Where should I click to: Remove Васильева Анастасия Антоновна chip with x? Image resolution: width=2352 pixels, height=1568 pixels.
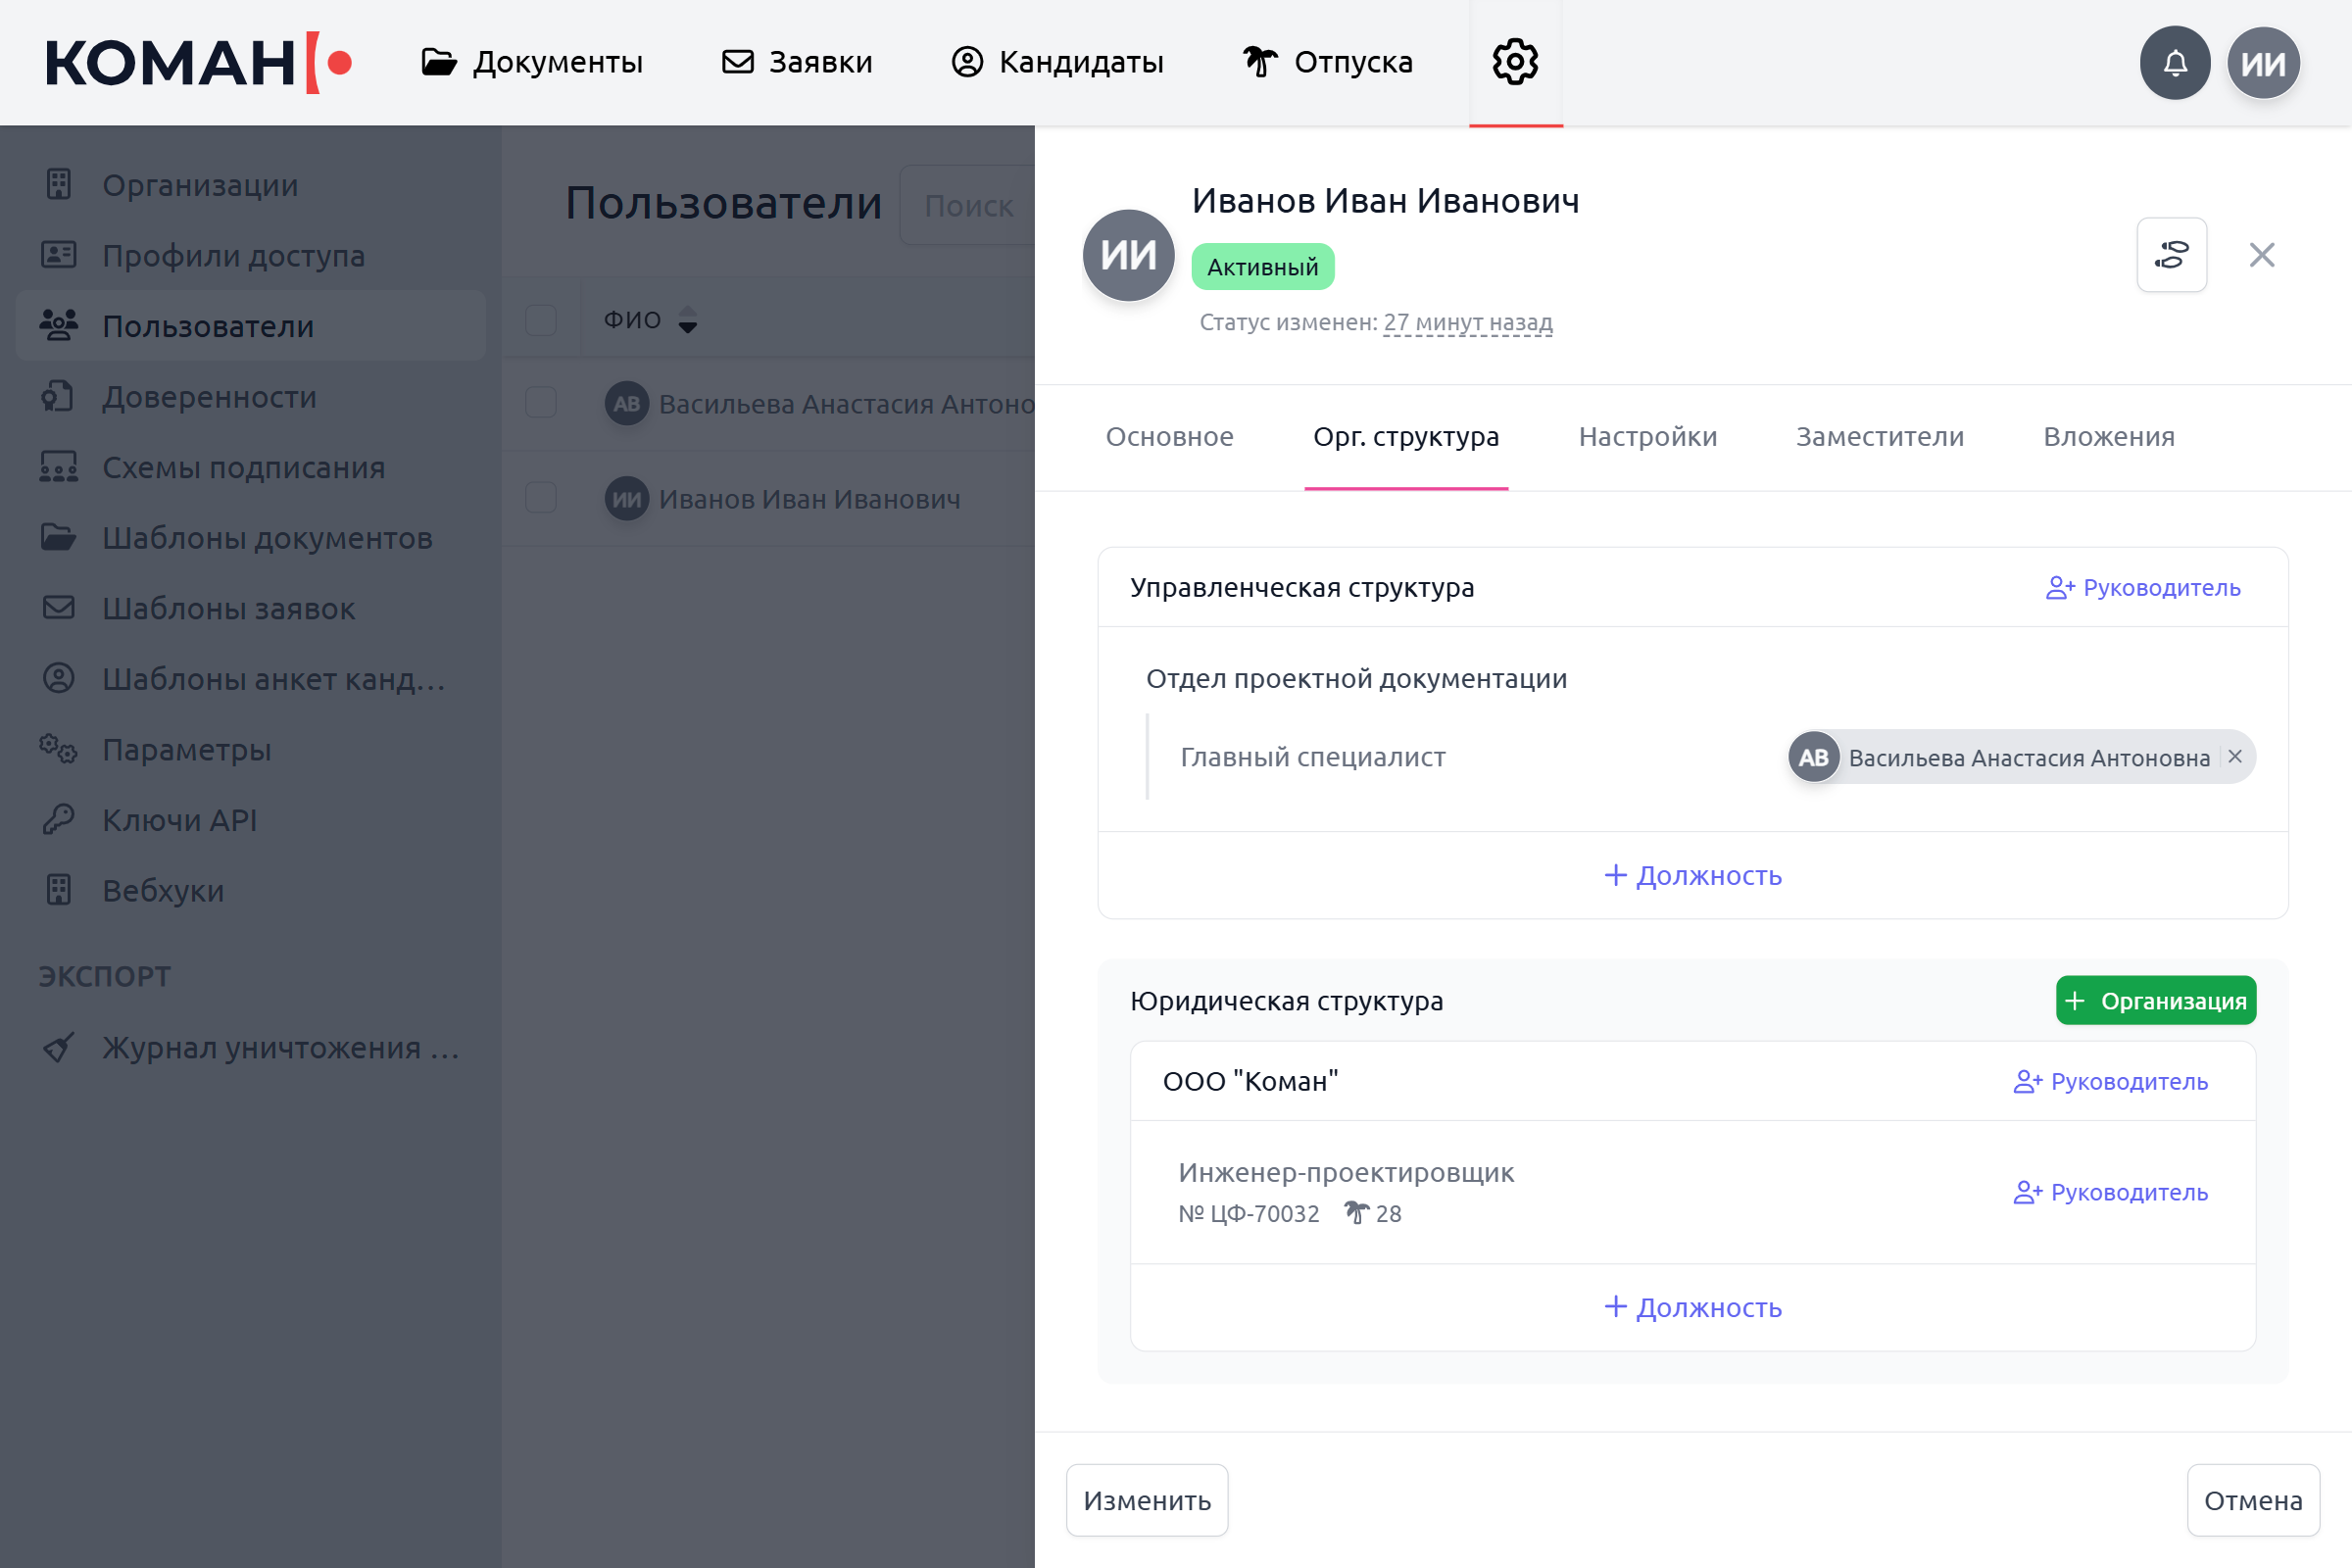[x=2235, y=757]
